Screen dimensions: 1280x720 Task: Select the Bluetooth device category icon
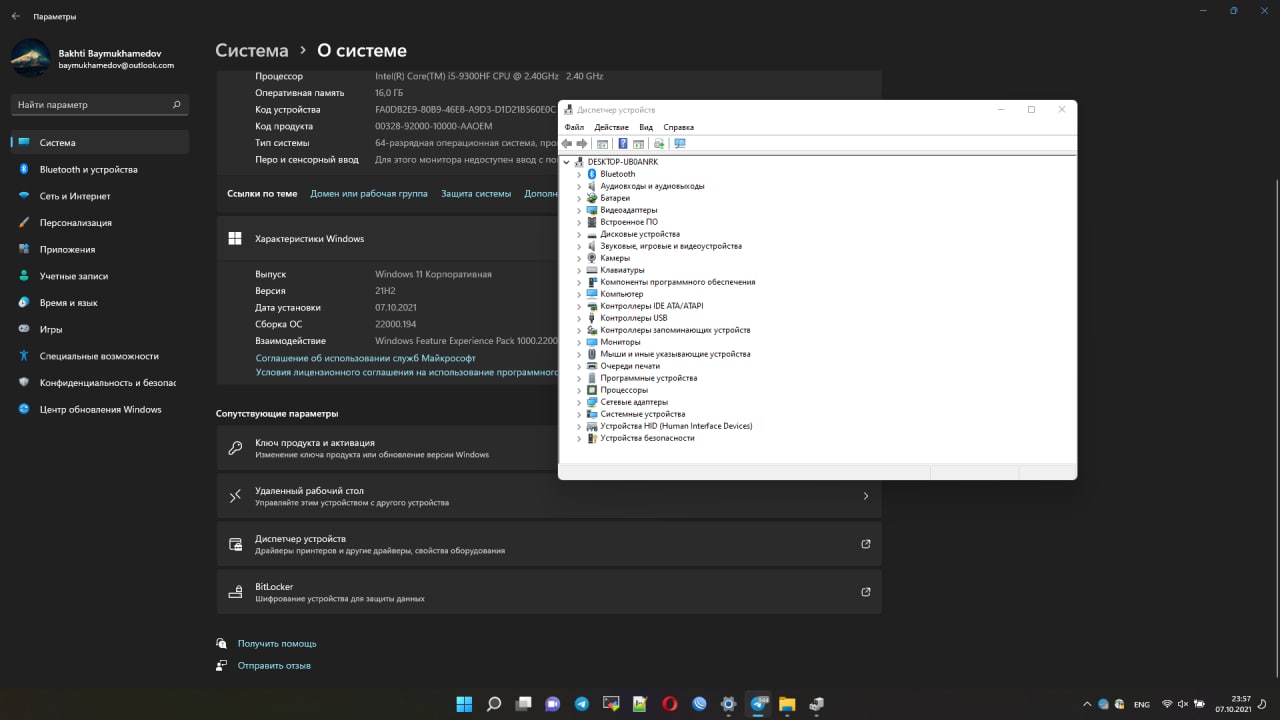coord(592,174)
